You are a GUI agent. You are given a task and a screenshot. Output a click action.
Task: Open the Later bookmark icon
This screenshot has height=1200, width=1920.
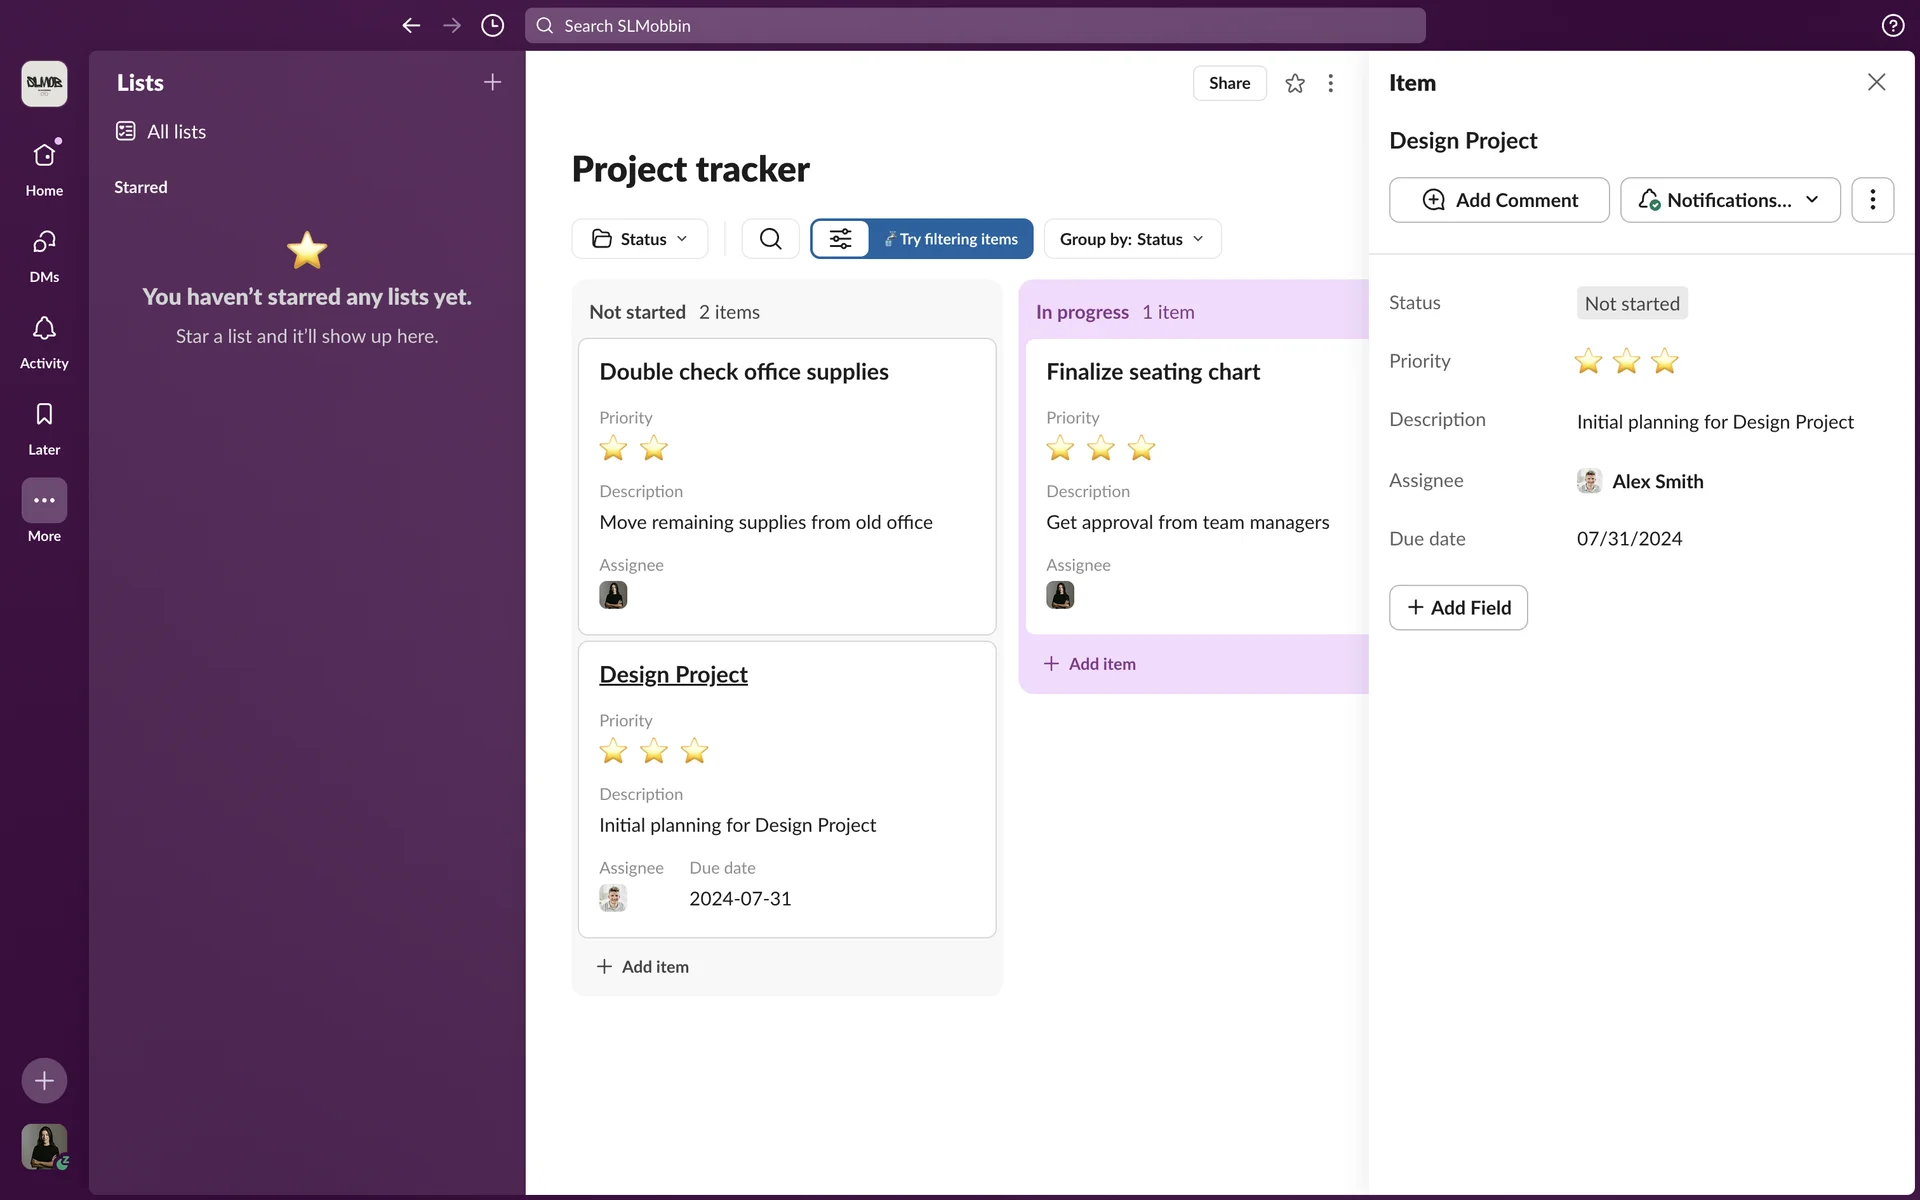tap(44, 415)
